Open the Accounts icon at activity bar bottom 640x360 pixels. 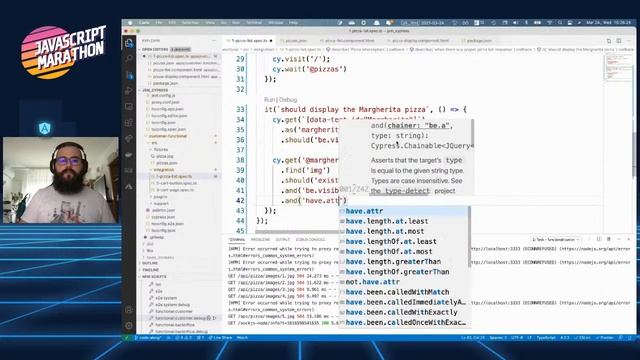pyautogui.click(x=129, y=310)
